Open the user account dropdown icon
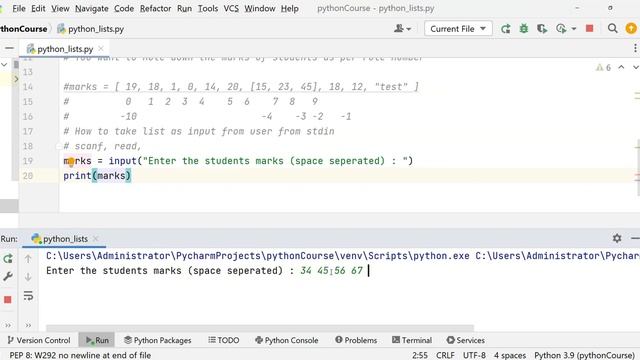 tap(402, 29)
